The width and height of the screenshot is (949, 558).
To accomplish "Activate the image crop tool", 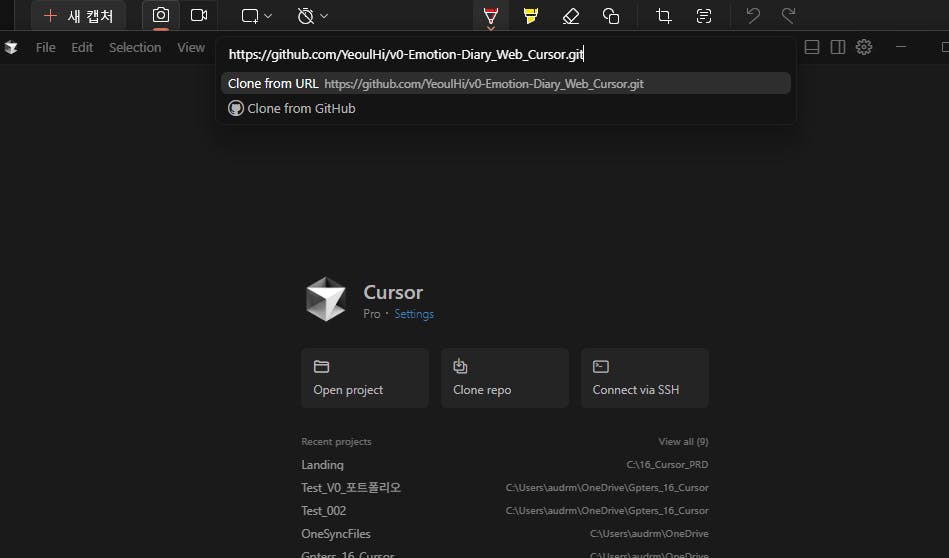I will click(x=664, y=16).
